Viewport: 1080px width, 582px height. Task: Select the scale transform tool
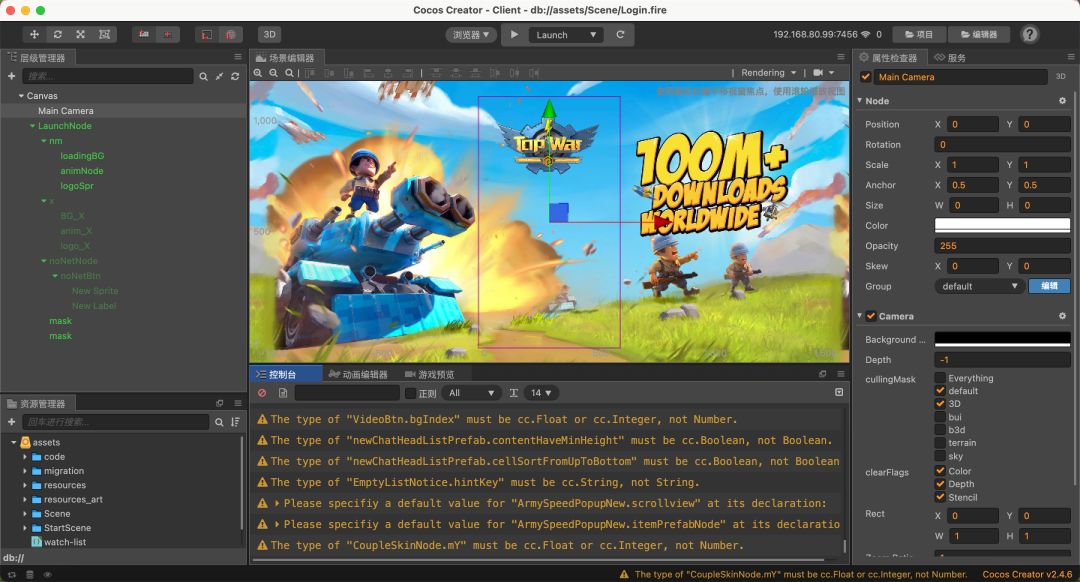pyautogui.click(x=81, y=34)
